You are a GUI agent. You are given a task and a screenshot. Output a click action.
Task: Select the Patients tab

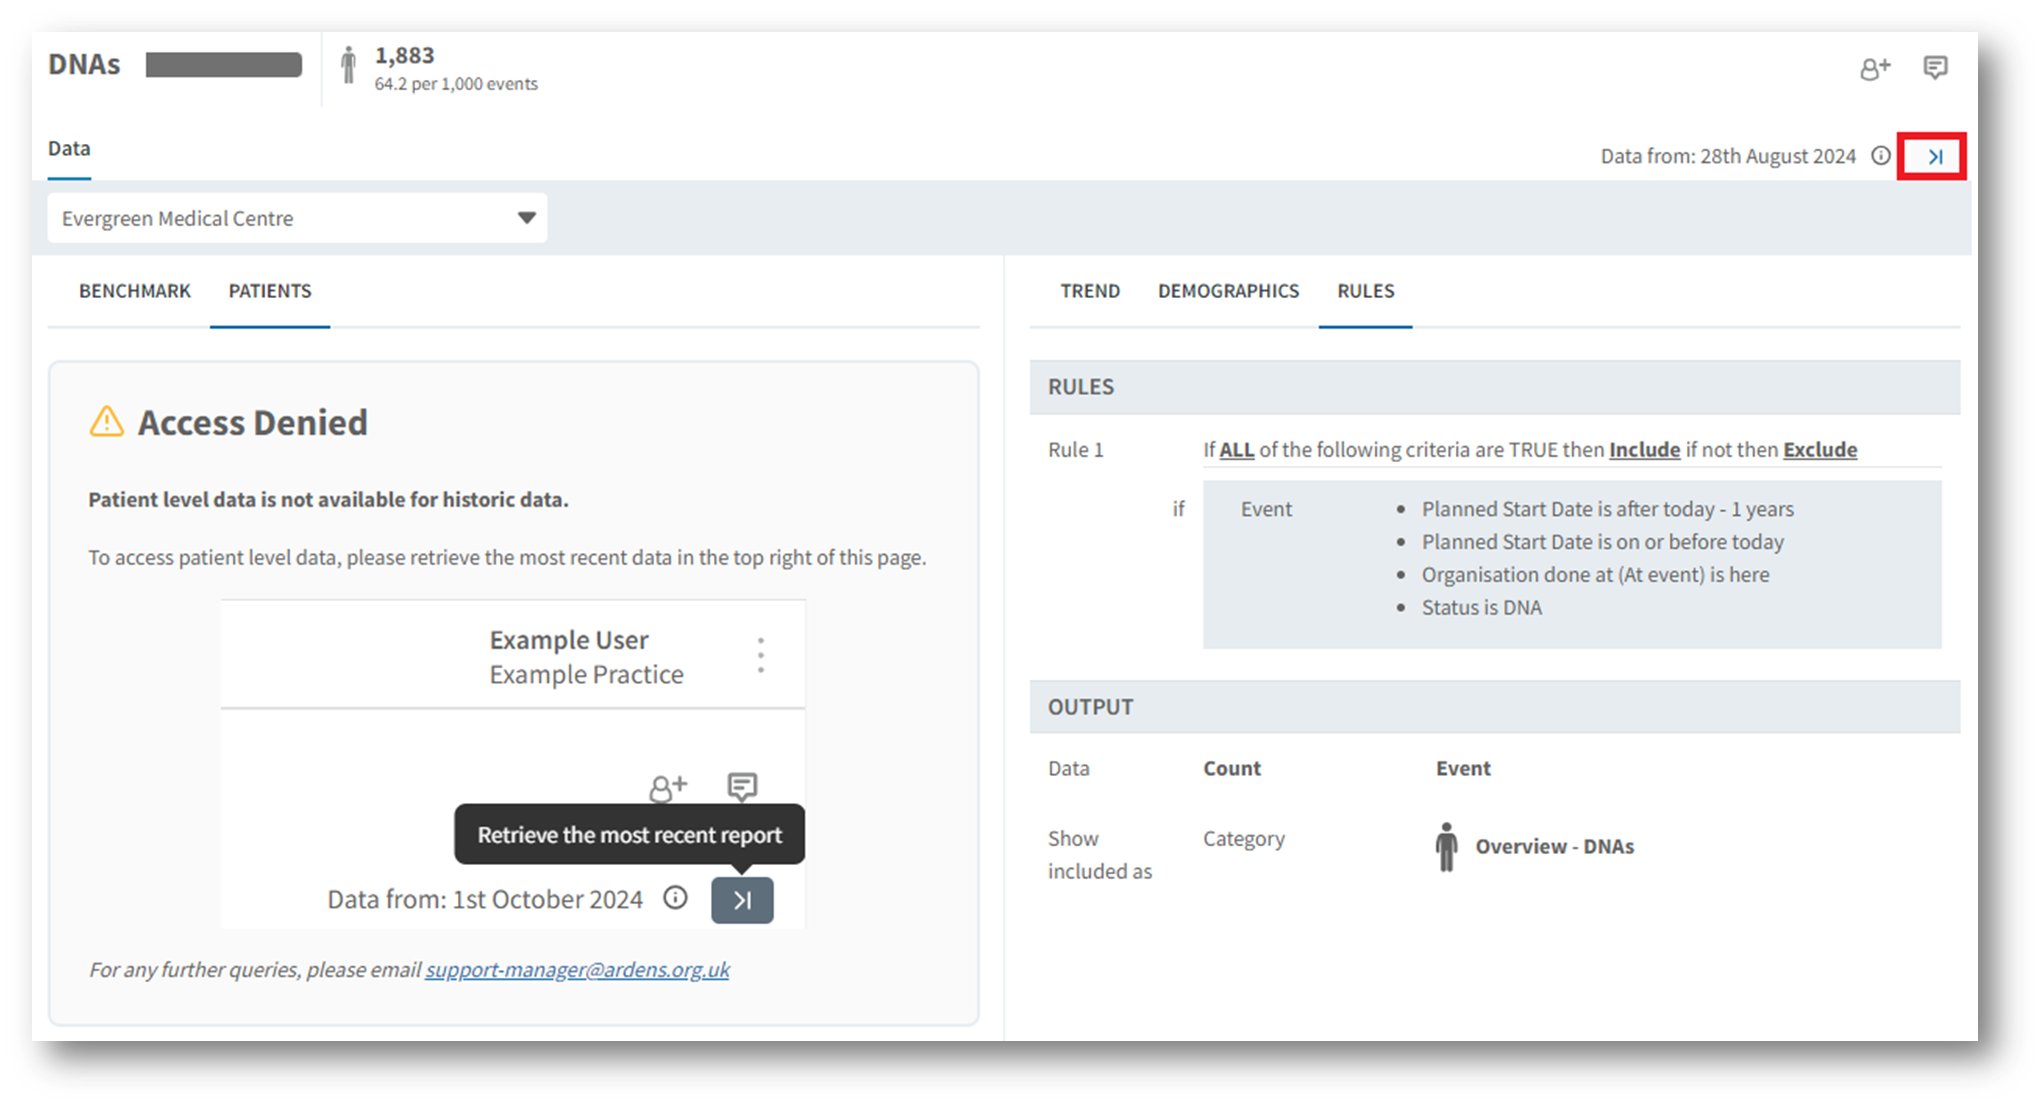(270, 291)
